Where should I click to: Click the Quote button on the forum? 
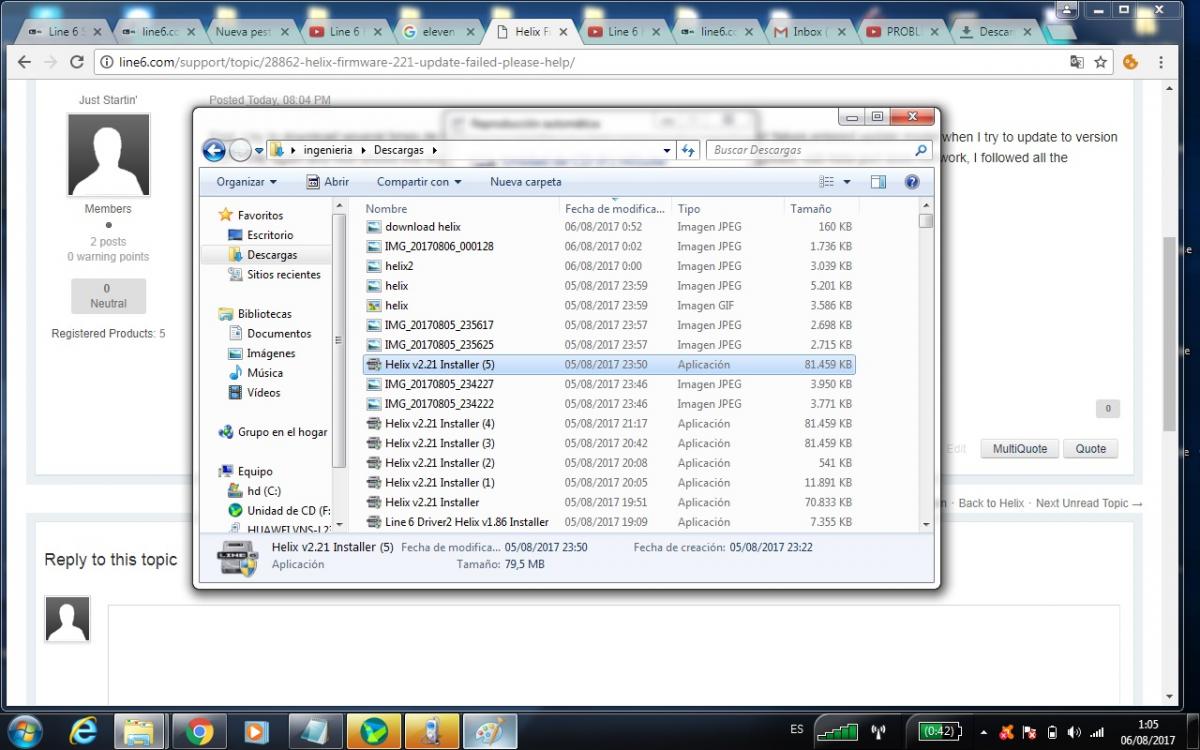point(1090,449)
